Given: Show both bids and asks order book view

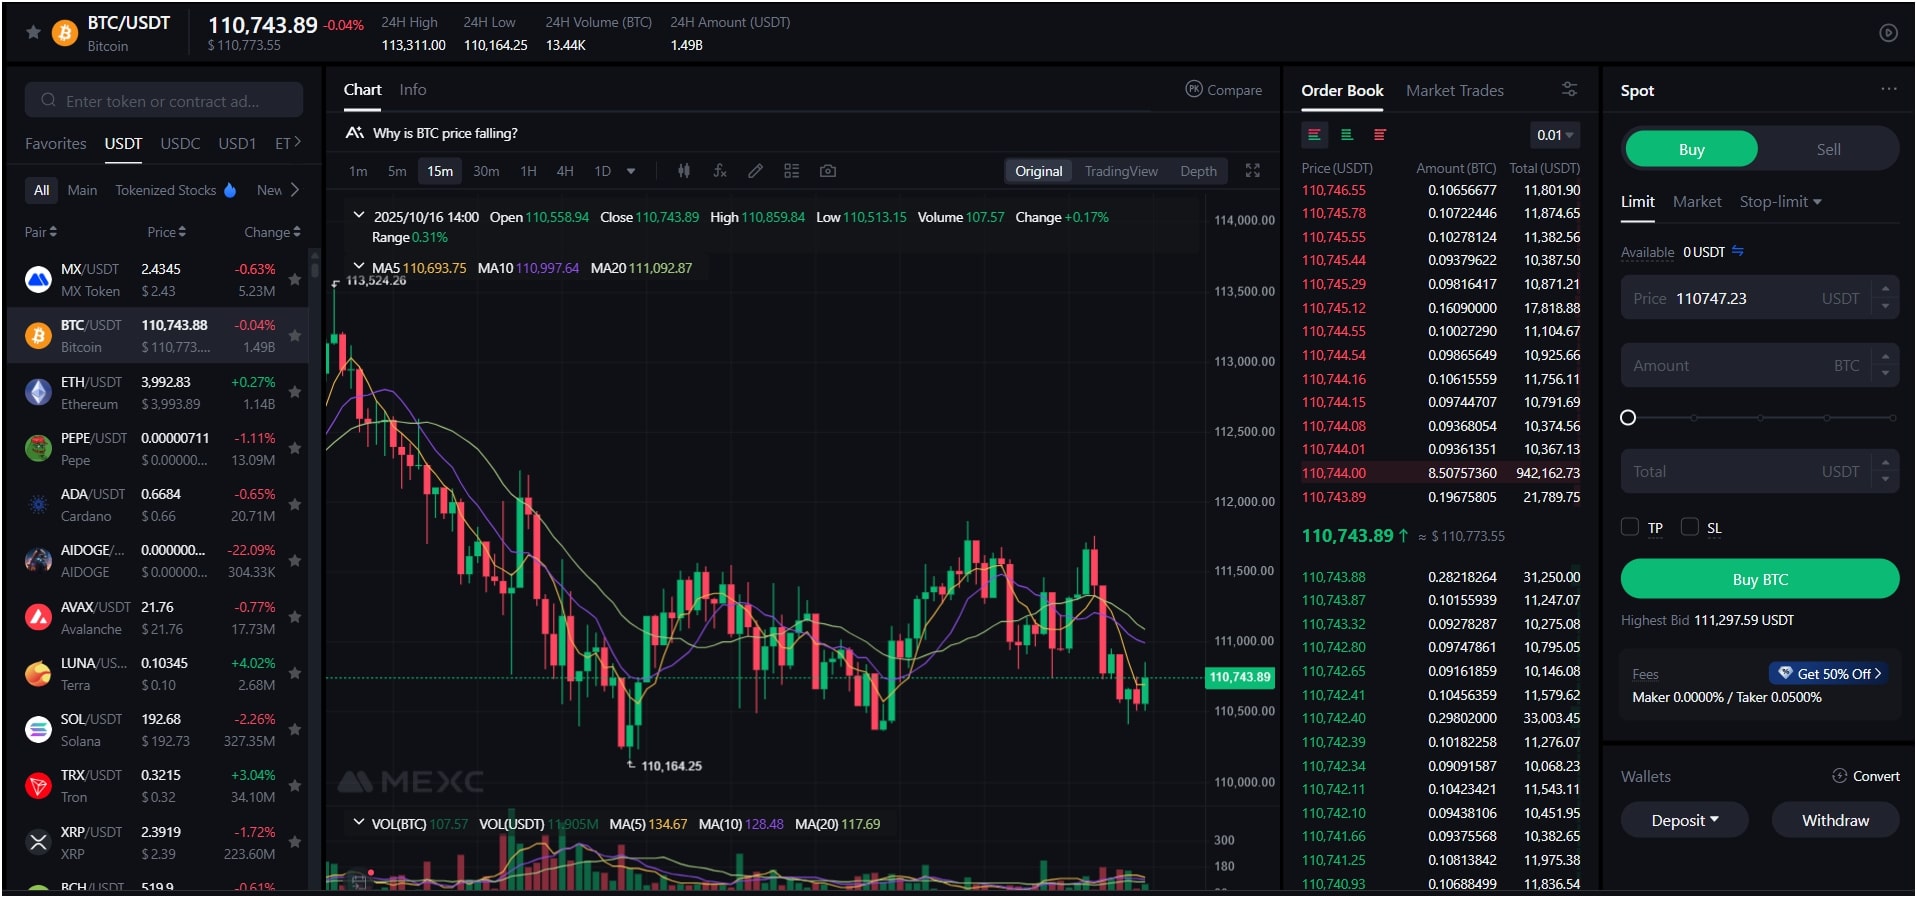Looking at the screenshot, I should (x=1314, y=135).
